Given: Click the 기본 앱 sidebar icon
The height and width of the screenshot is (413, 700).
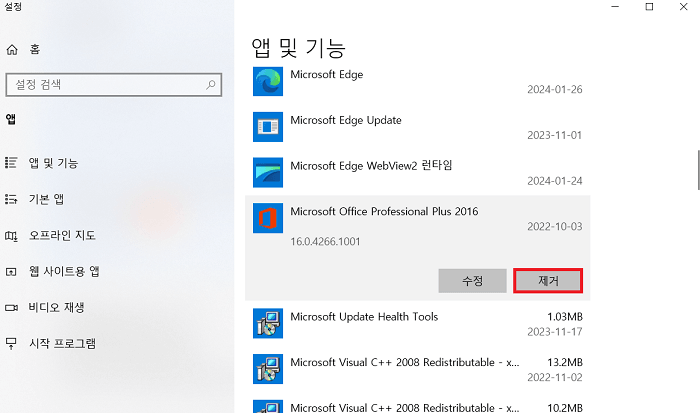Looking at the screenshot, I should pyautogui.click(x=11, y=199).
